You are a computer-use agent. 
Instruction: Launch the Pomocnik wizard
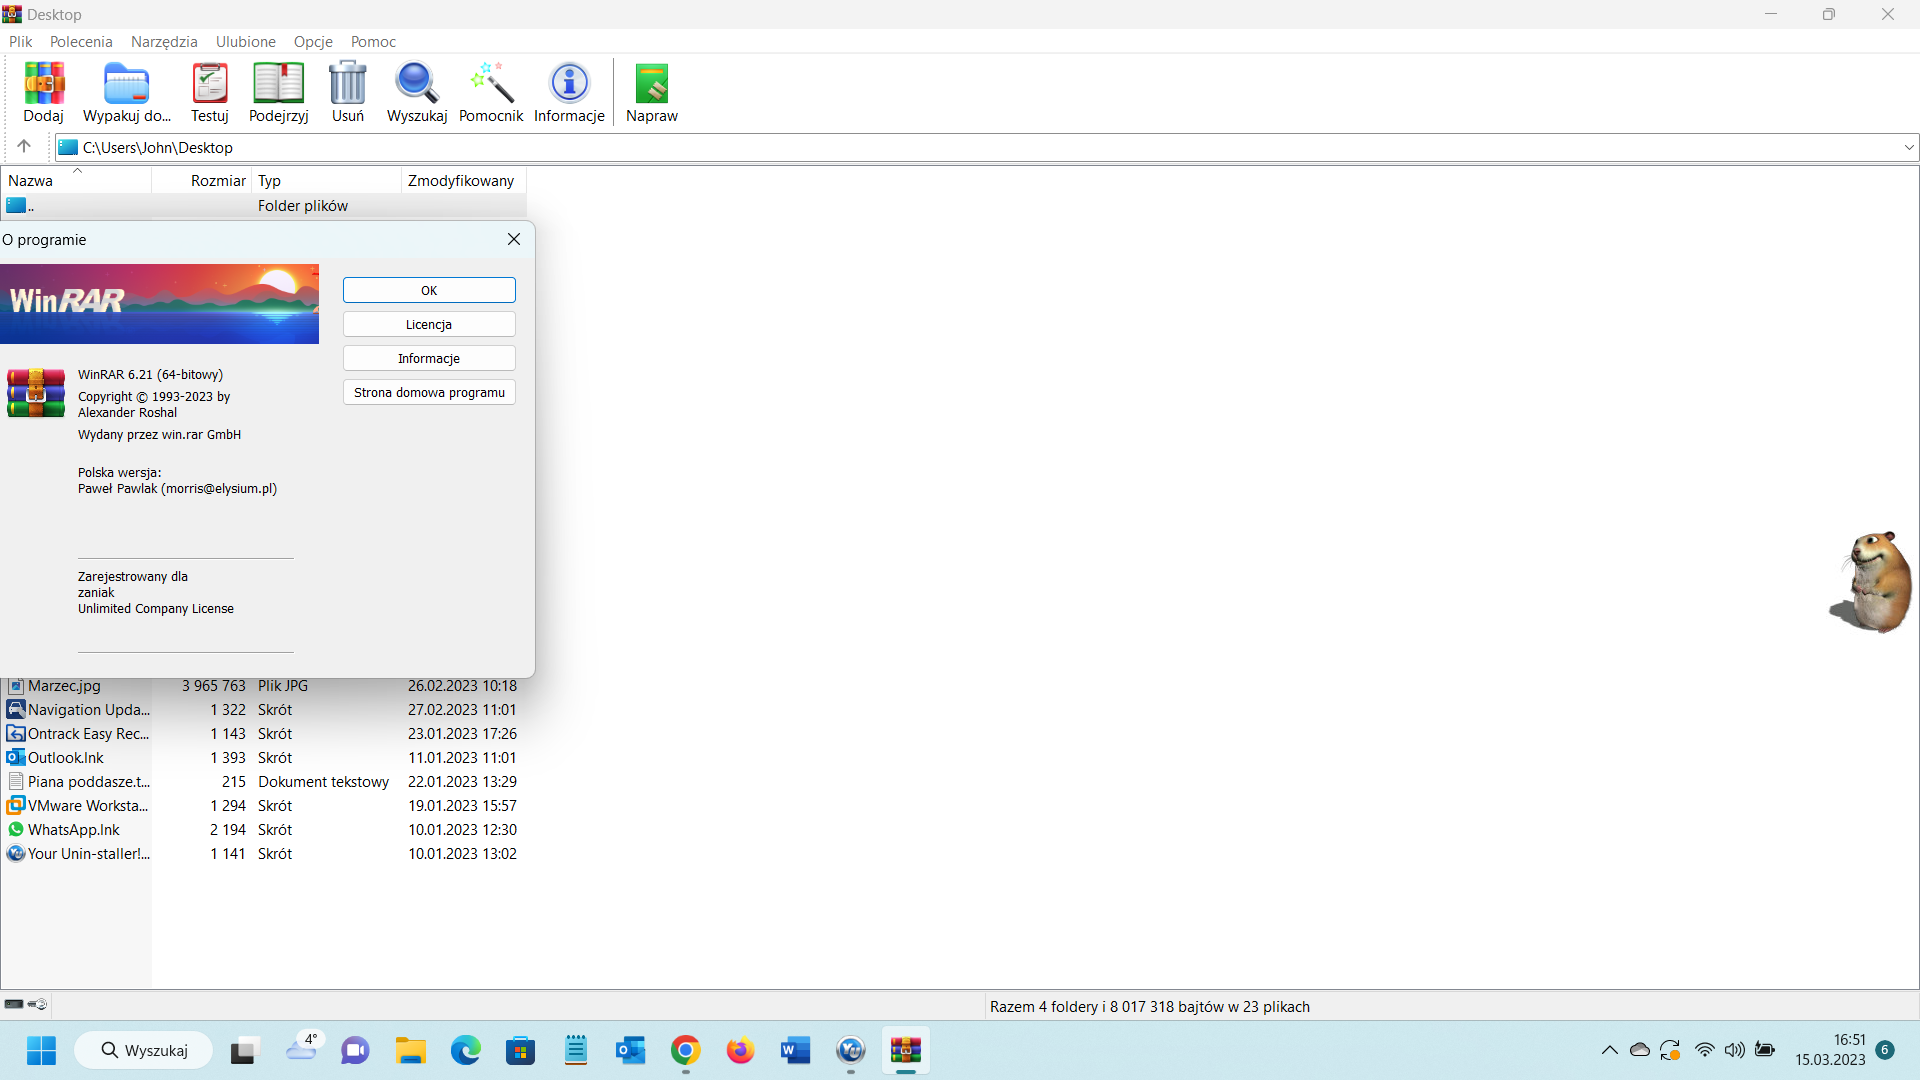pyautogui.click(x=491, y=92)
